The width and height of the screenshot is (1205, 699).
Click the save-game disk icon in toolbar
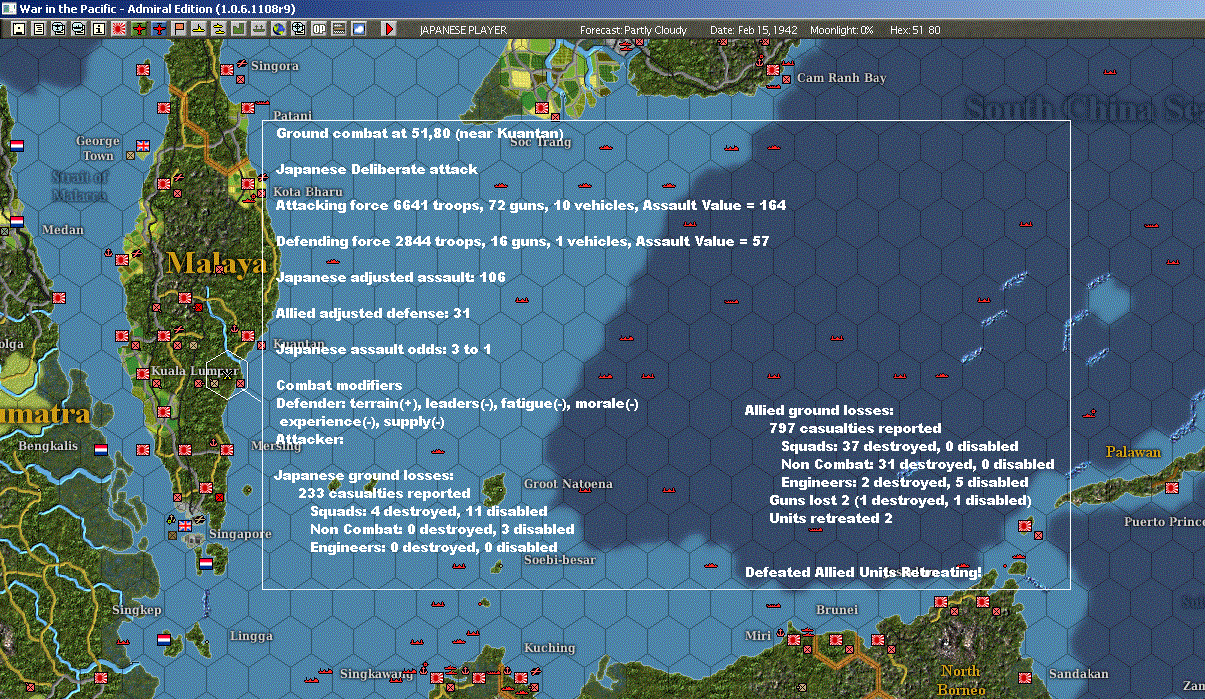(19, 29)
